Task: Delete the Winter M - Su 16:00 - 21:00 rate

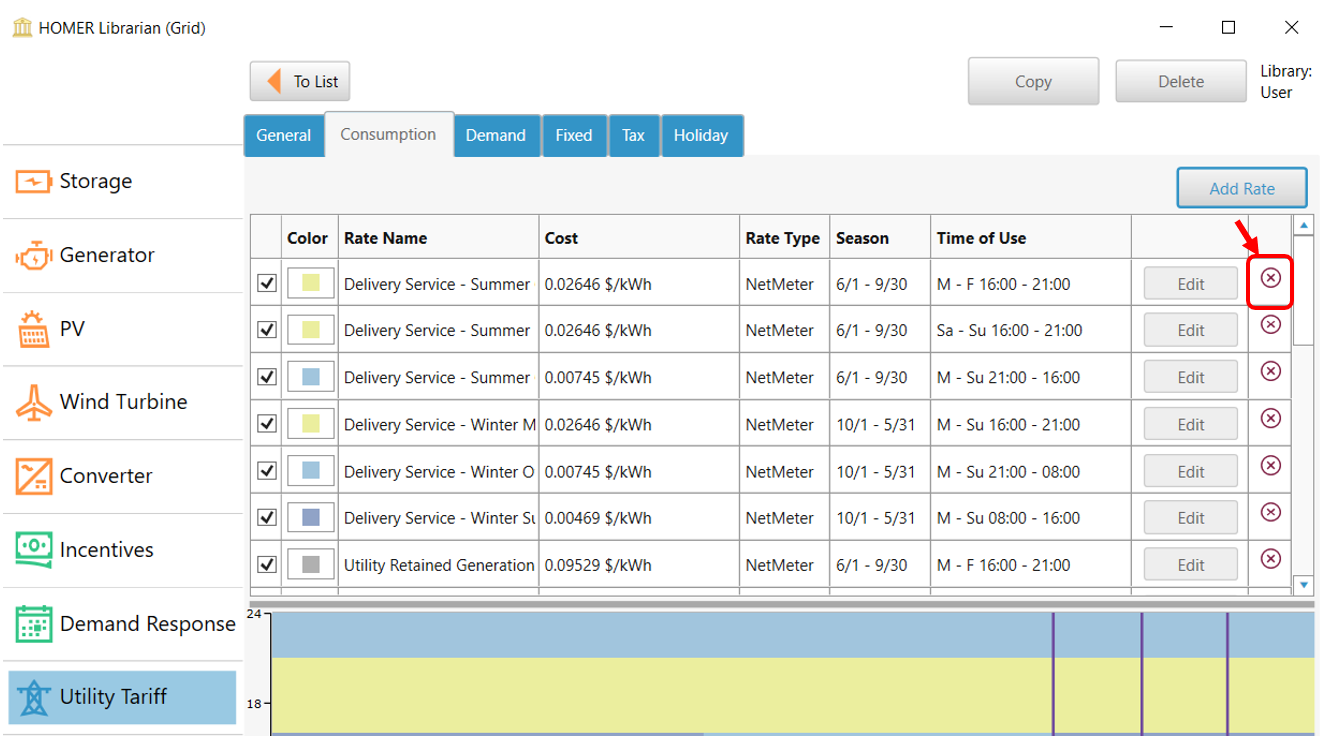Action: coord(1270,418)
